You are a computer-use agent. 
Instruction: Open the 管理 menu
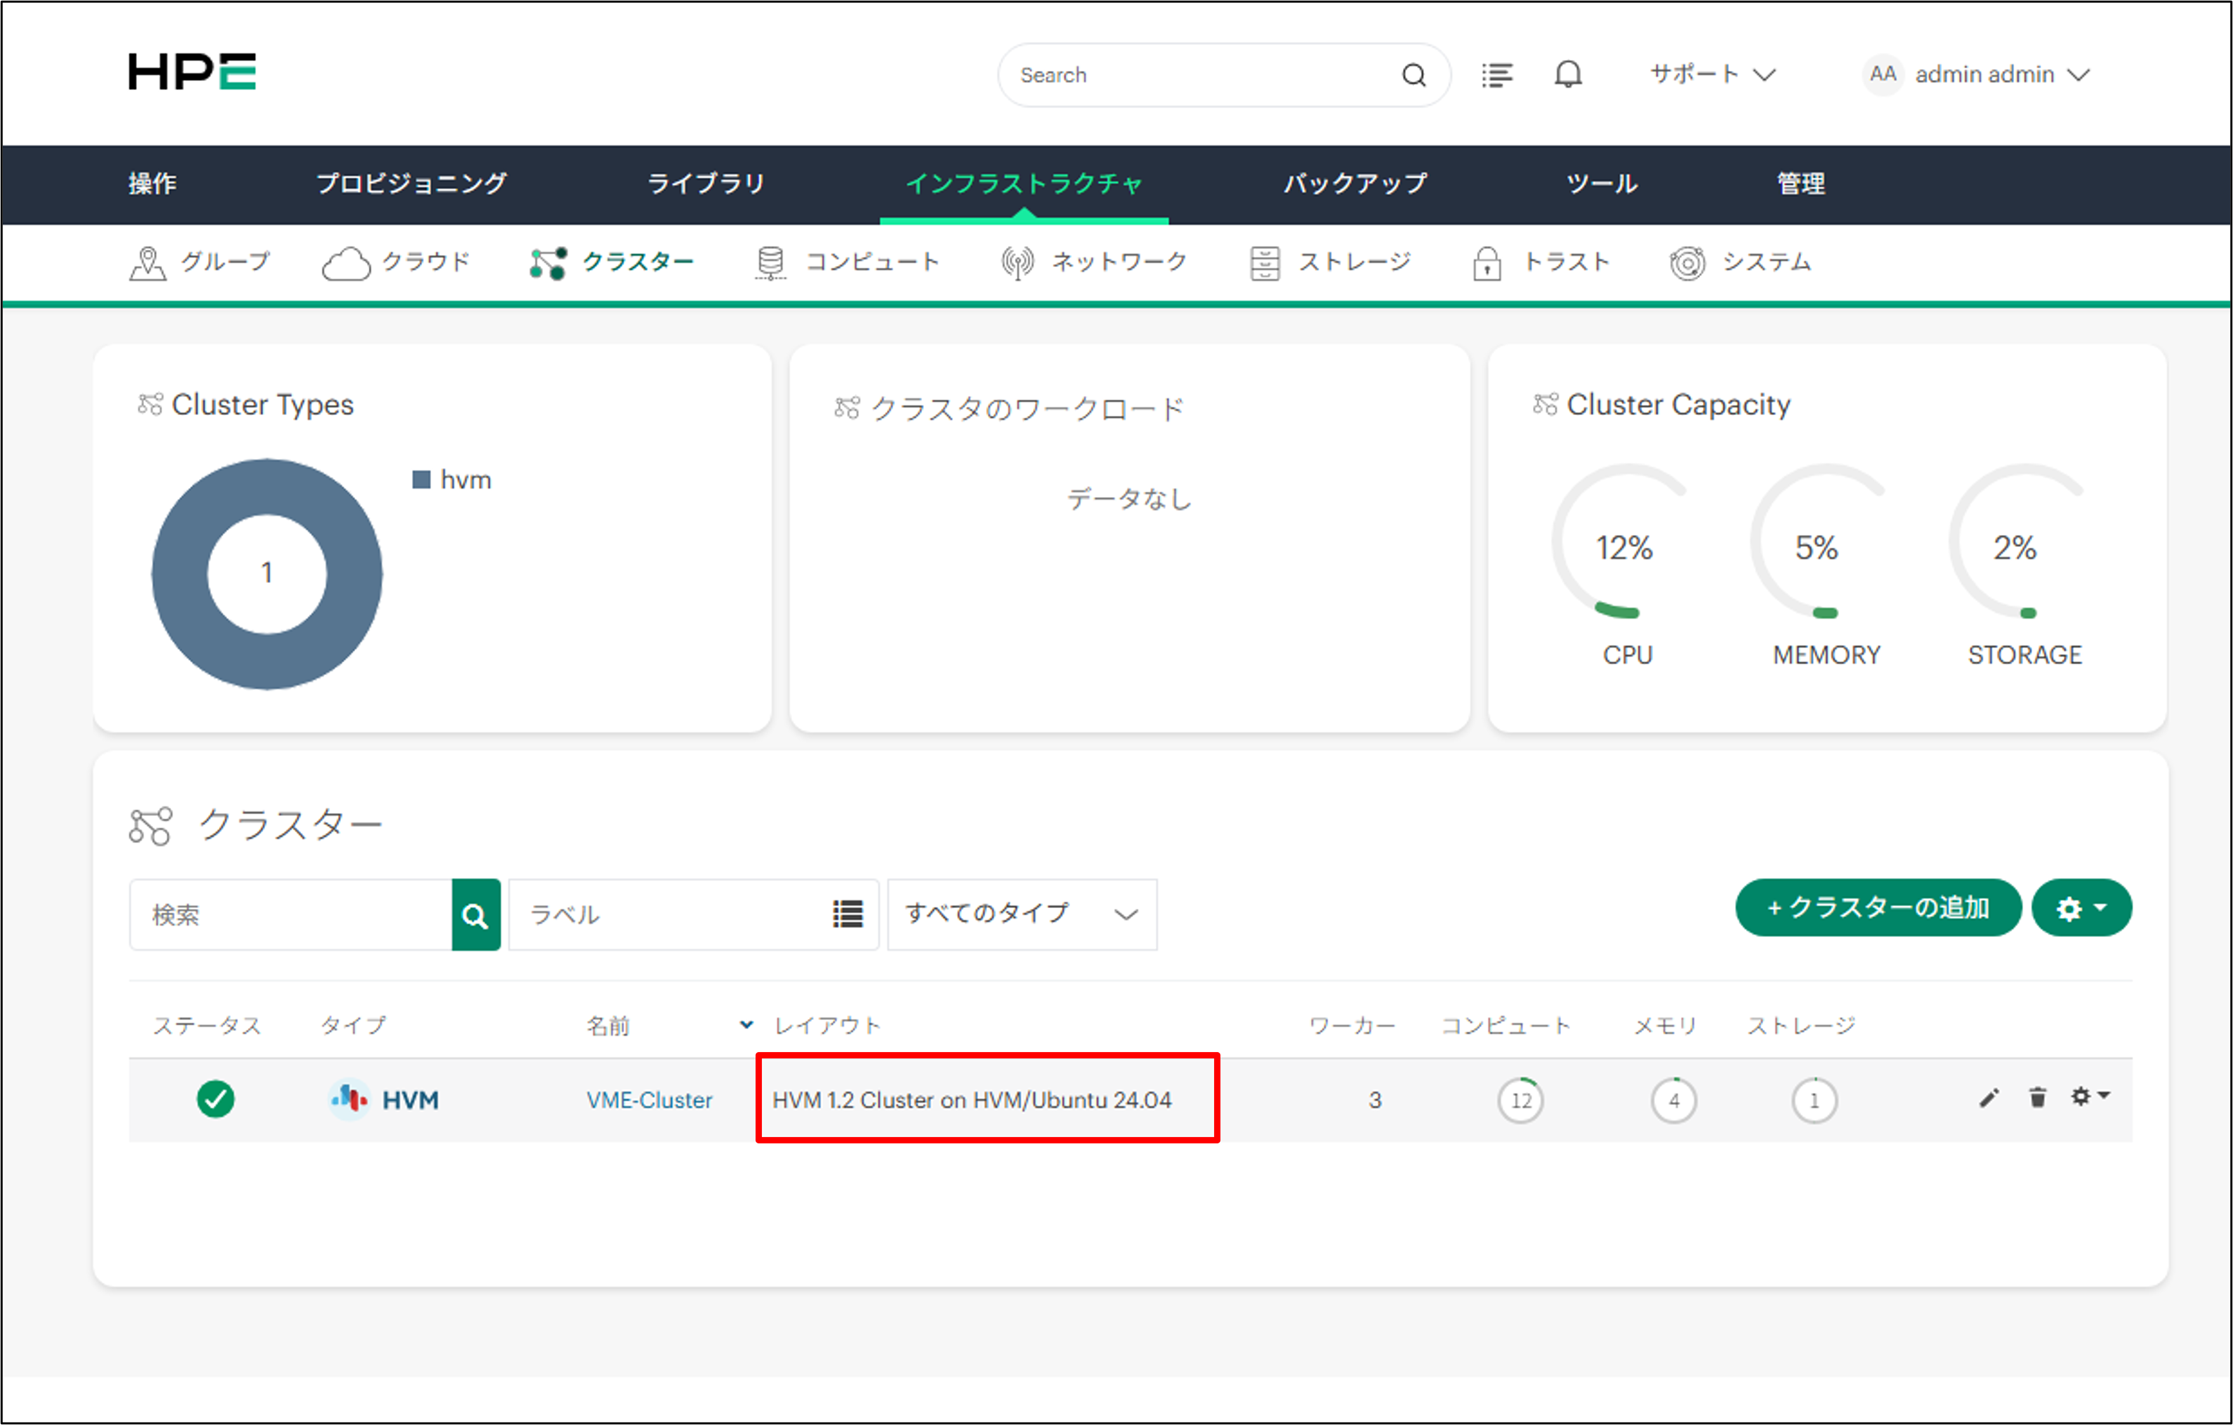point(1801,184)
